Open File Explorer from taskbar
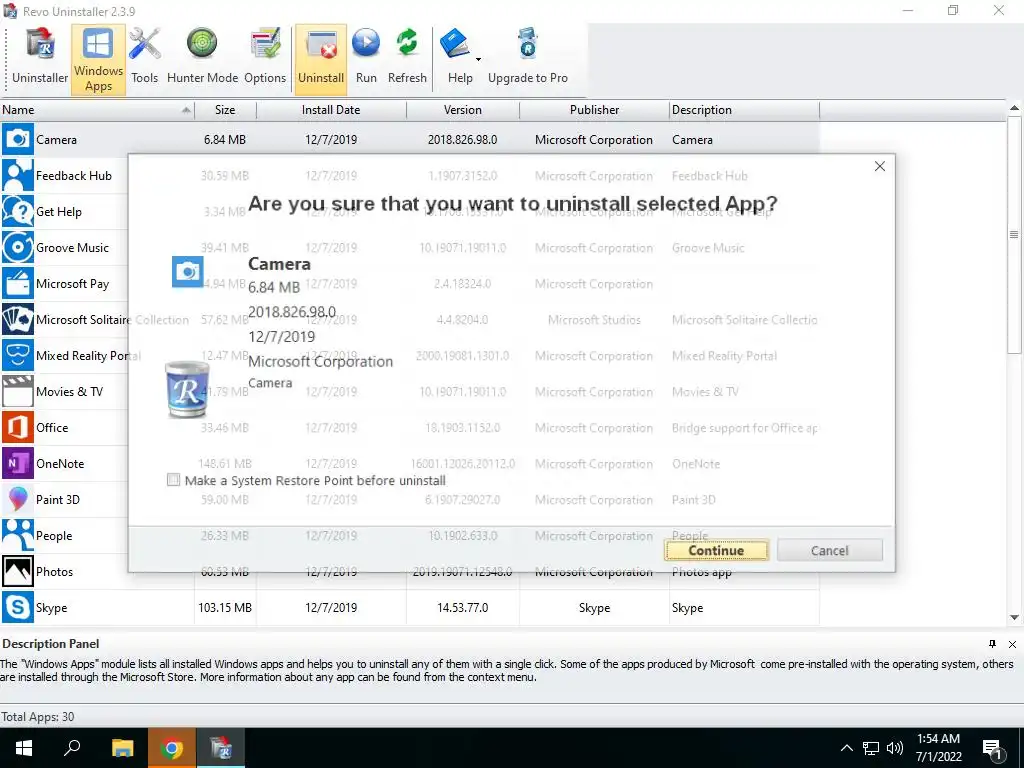Screen dimensions: 1024x768 pos(122,748)
